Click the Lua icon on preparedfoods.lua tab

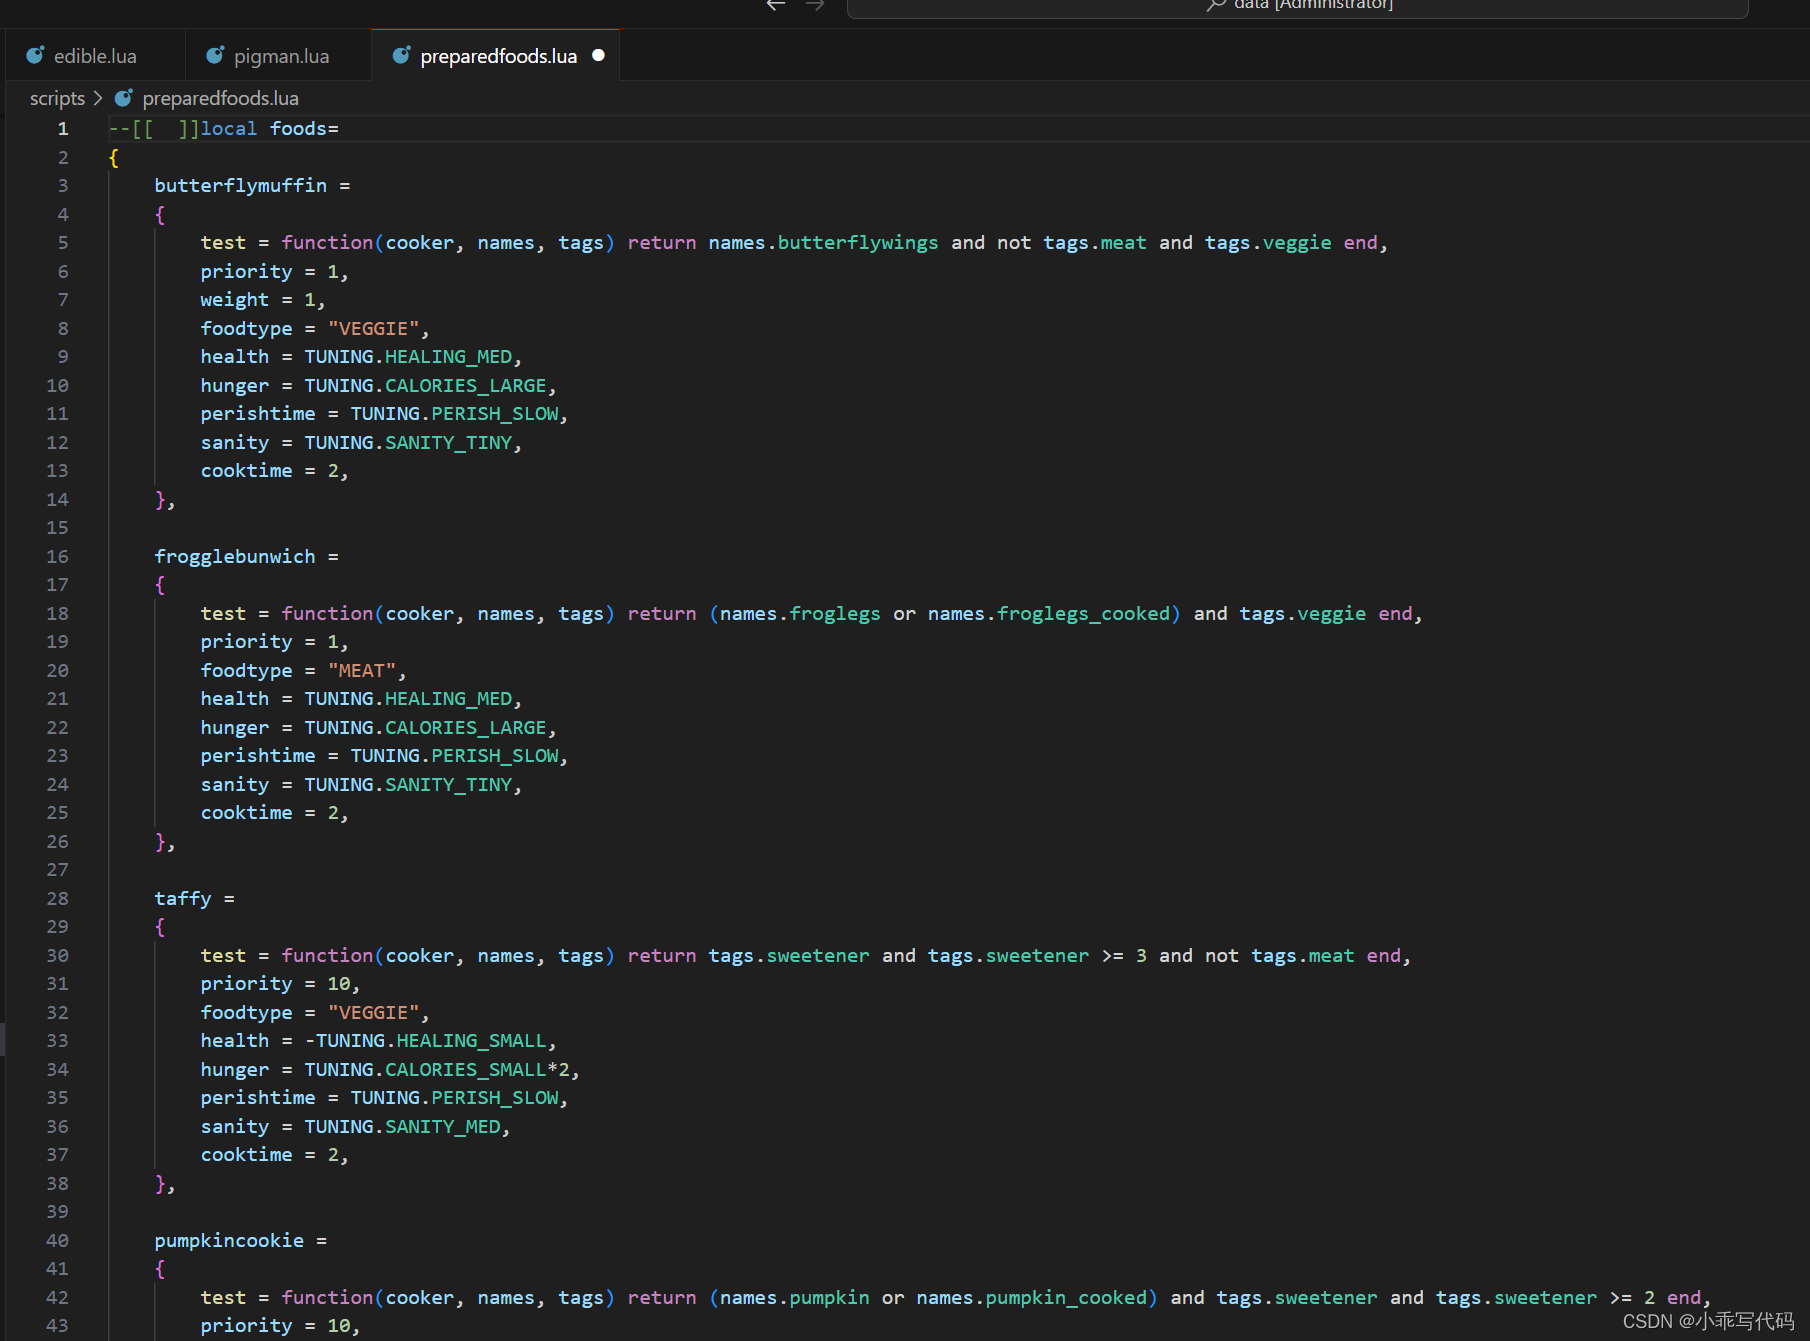[401, 56]
